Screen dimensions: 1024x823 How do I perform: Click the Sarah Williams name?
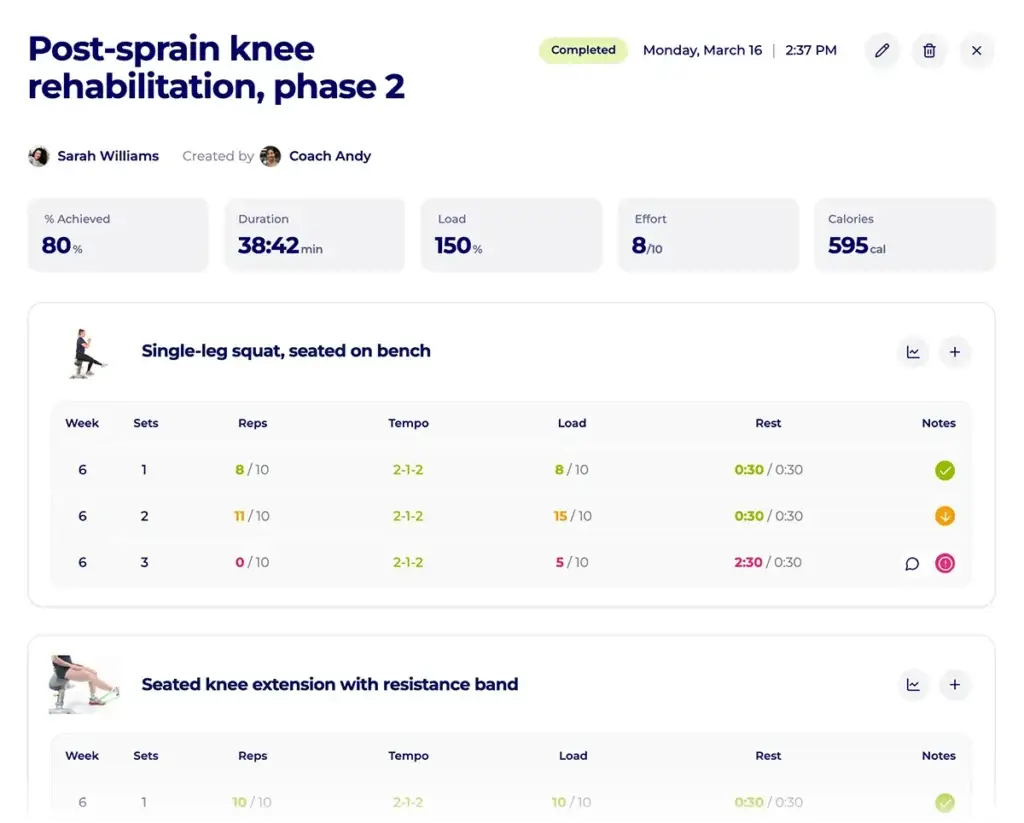pyautogui.click(x=108, y=156)
